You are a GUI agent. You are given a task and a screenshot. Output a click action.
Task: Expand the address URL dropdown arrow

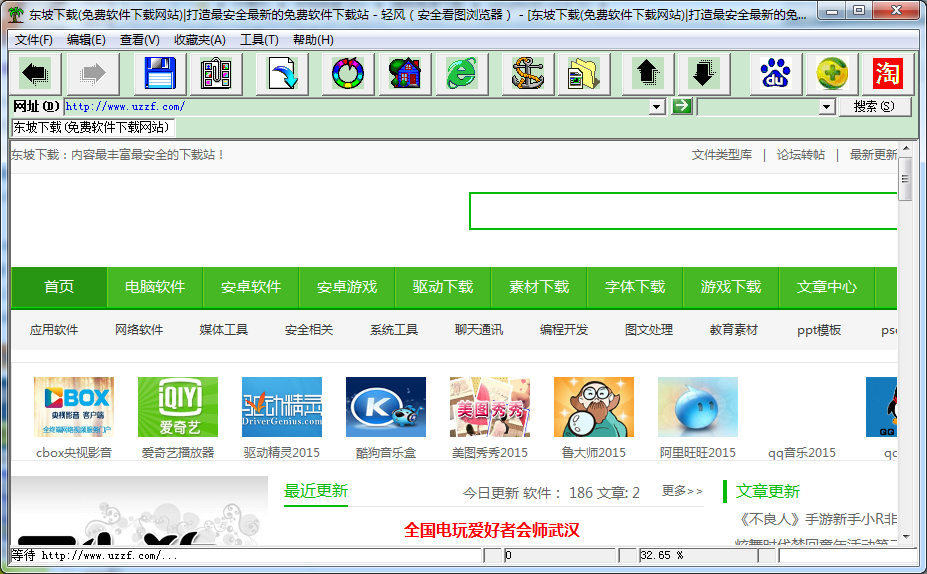pos(657,107)
